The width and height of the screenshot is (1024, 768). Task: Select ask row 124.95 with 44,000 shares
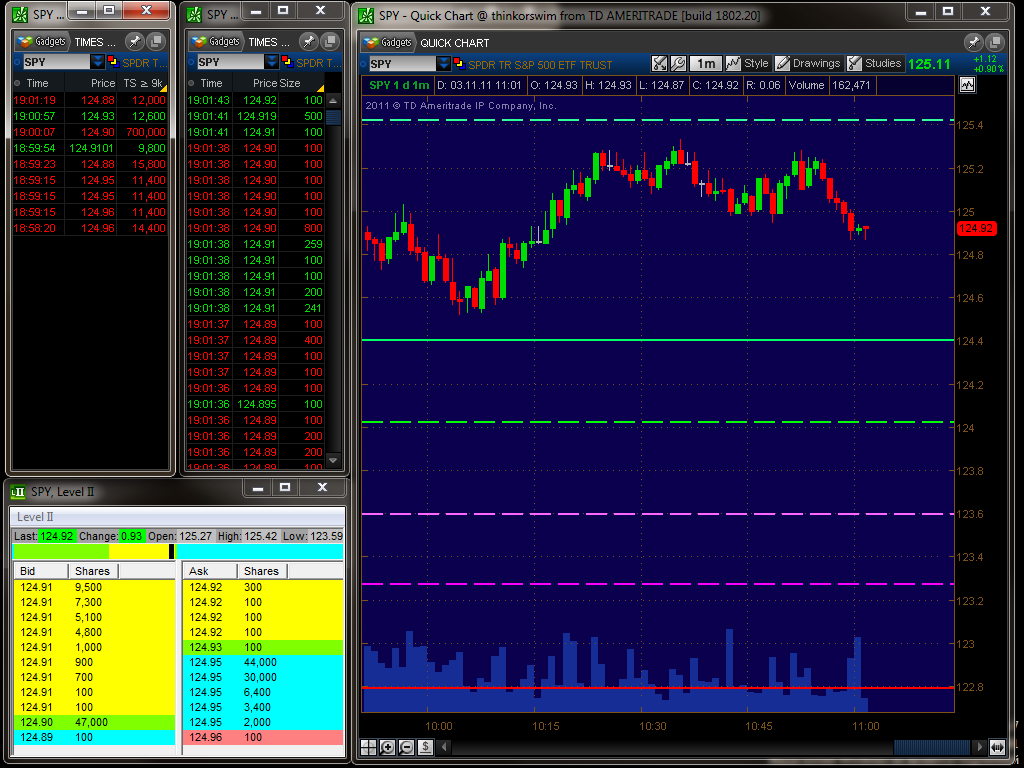click(264, 662)
